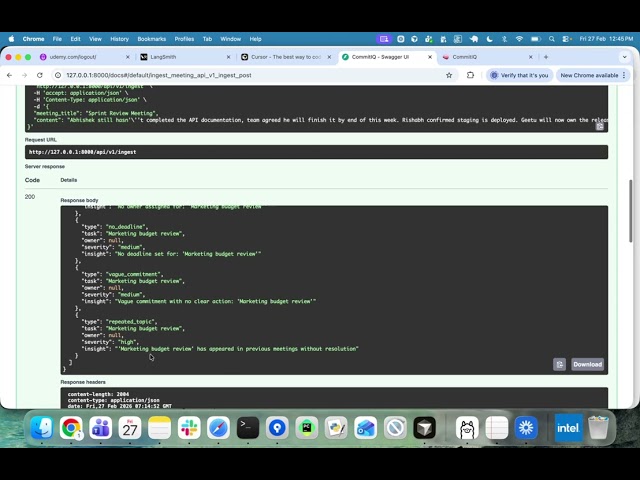Switch to the udemy.com/logout tab
This screenshot has height=480, width=640.
tap(84, 57)
